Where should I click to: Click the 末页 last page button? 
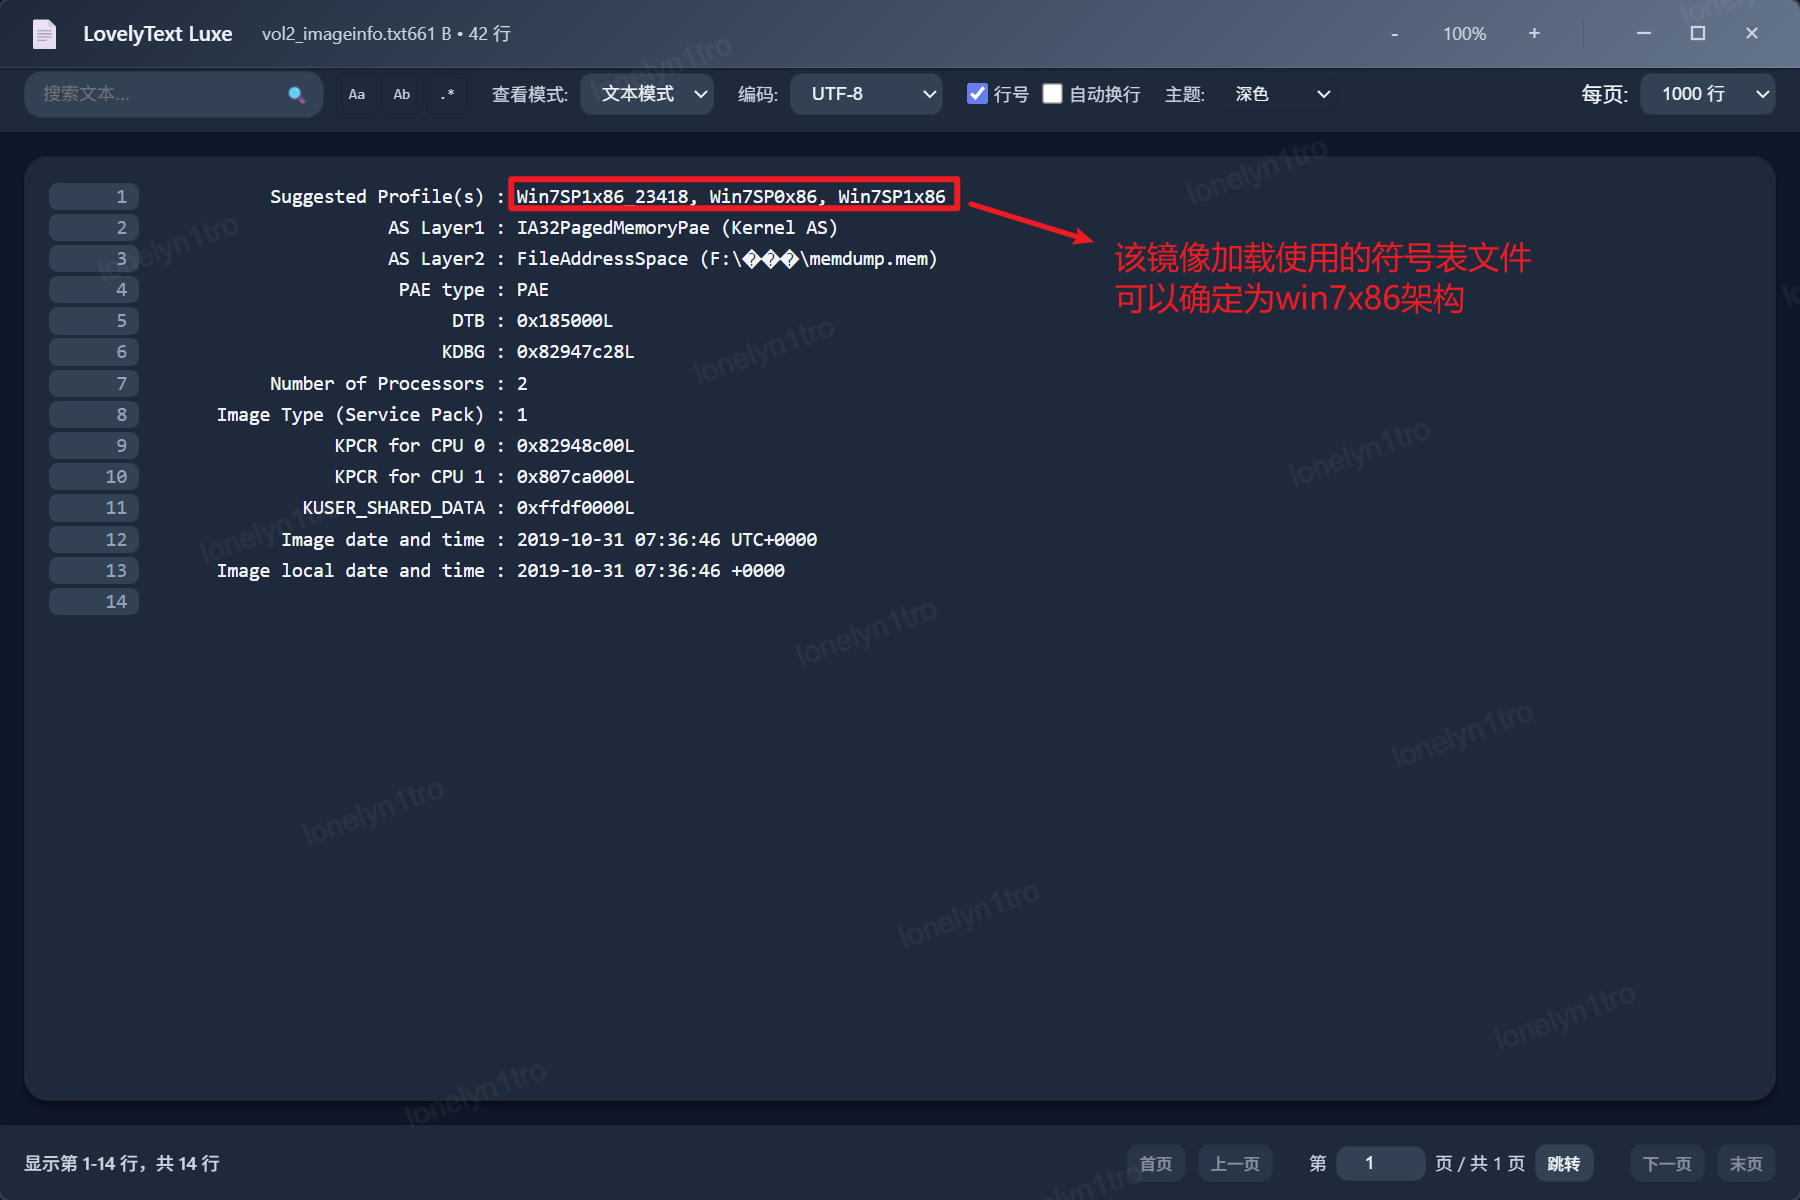pos(1746,1163)
